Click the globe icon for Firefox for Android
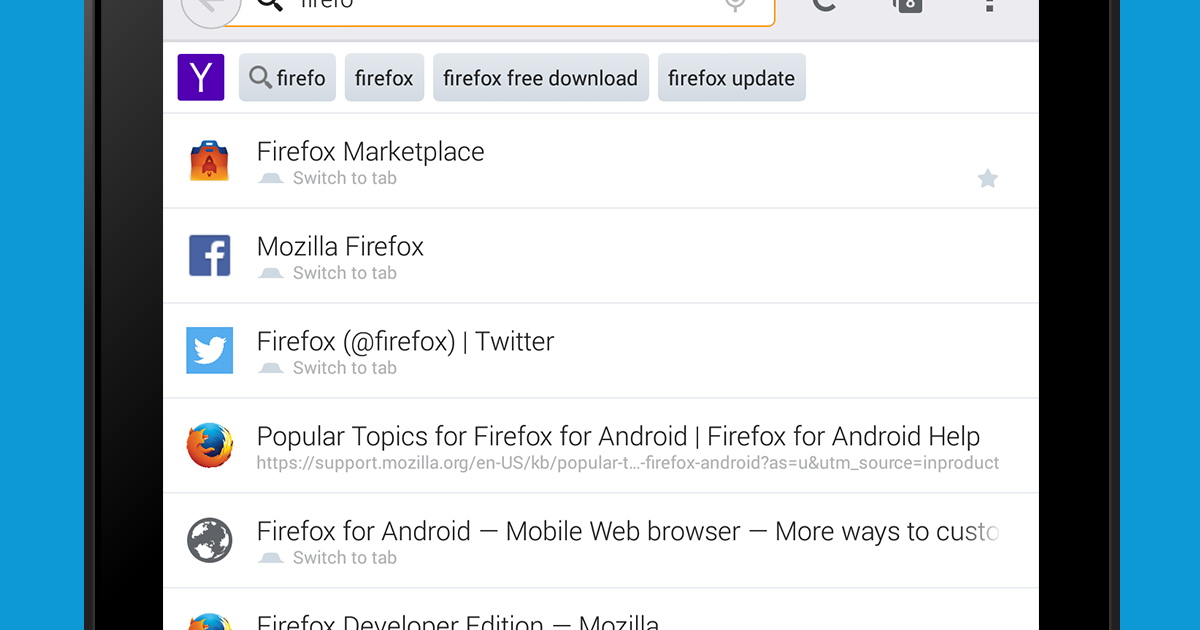 pyautogui.click(x=210, y=541)
